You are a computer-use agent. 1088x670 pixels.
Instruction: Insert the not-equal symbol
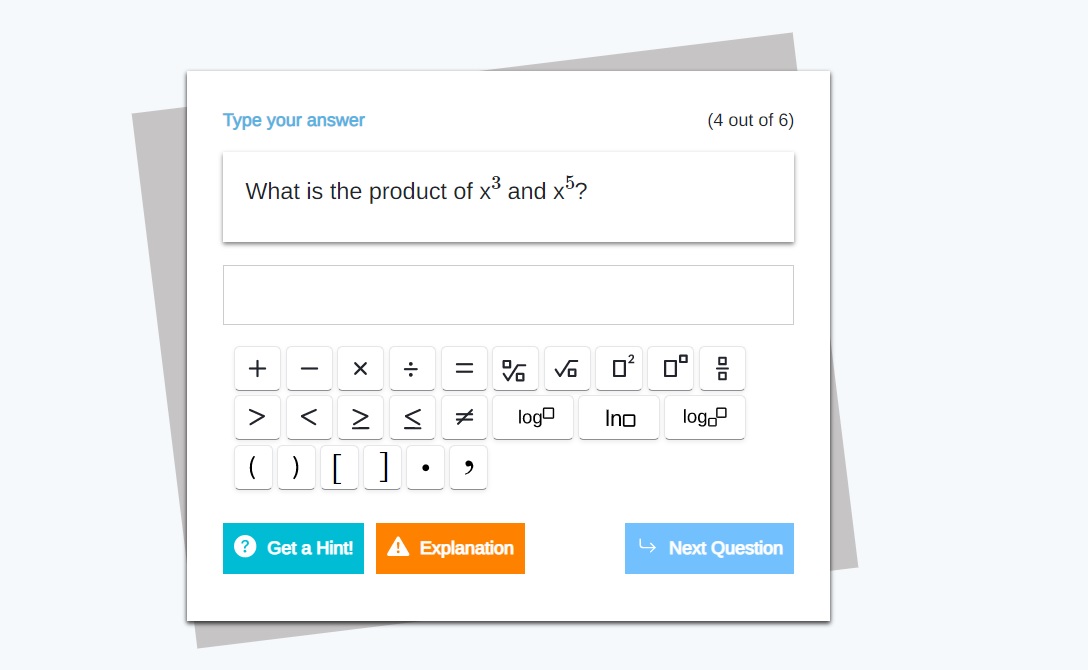(x=464, y=417)
